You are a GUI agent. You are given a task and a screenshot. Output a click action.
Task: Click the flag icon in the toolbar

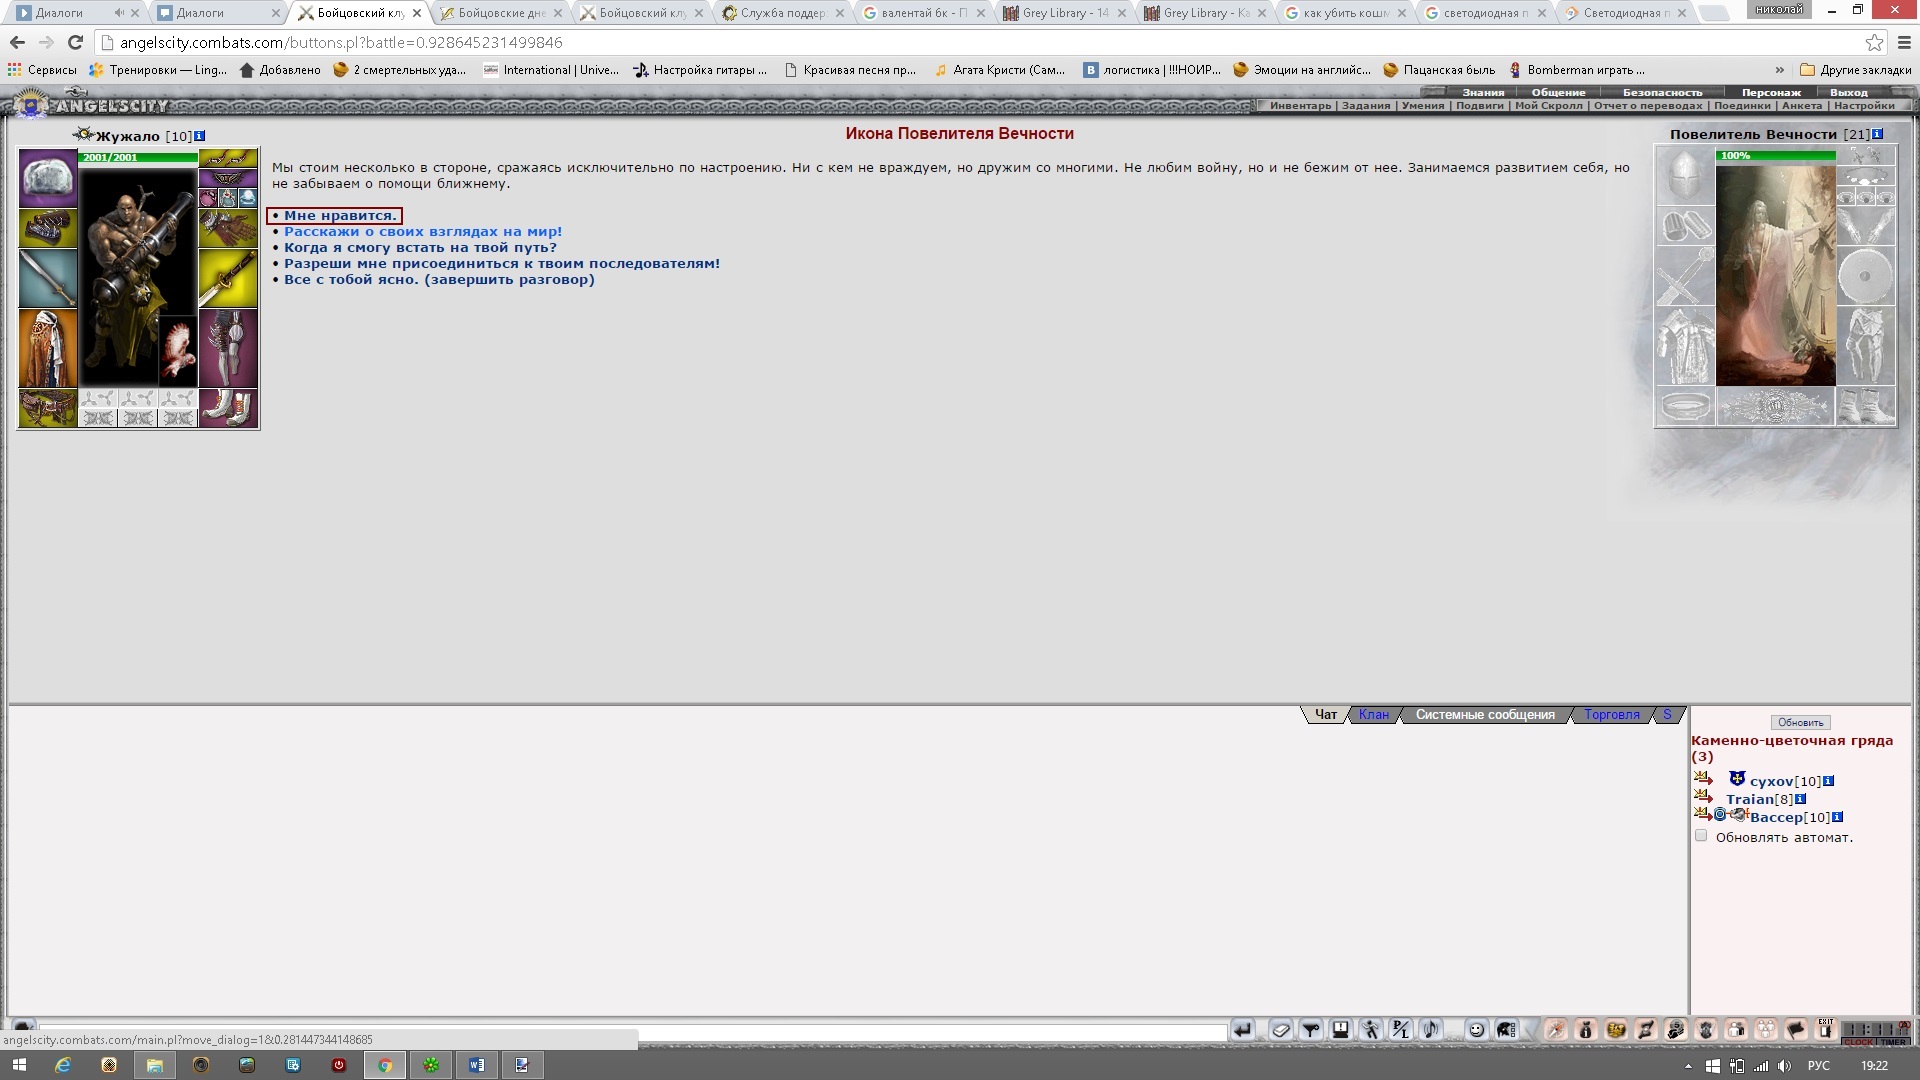click(1797, 1030)
